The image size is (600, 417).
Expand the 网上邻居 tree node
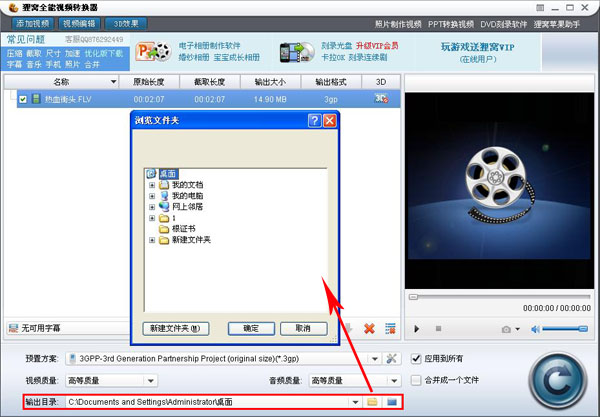tap(152, 207)
